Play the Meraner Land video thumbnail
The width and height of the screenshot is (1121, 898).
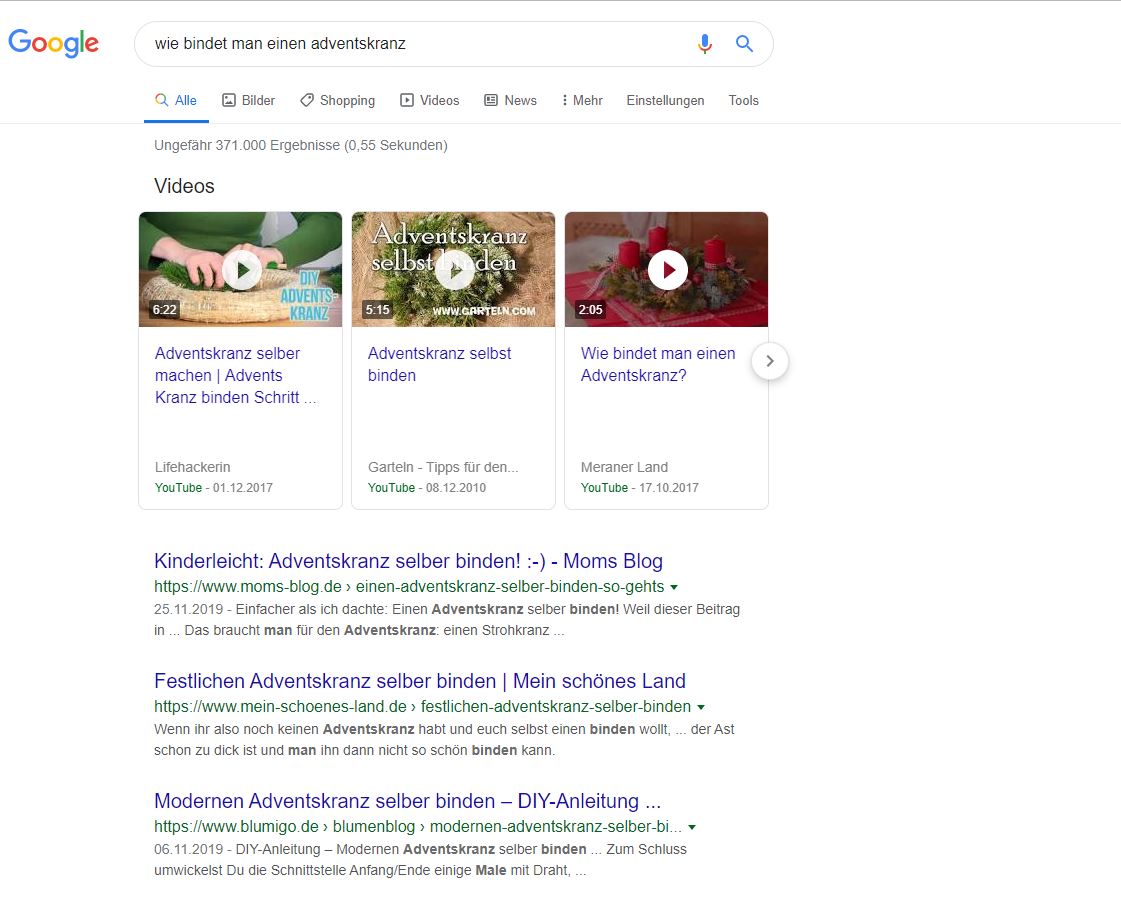667,269
